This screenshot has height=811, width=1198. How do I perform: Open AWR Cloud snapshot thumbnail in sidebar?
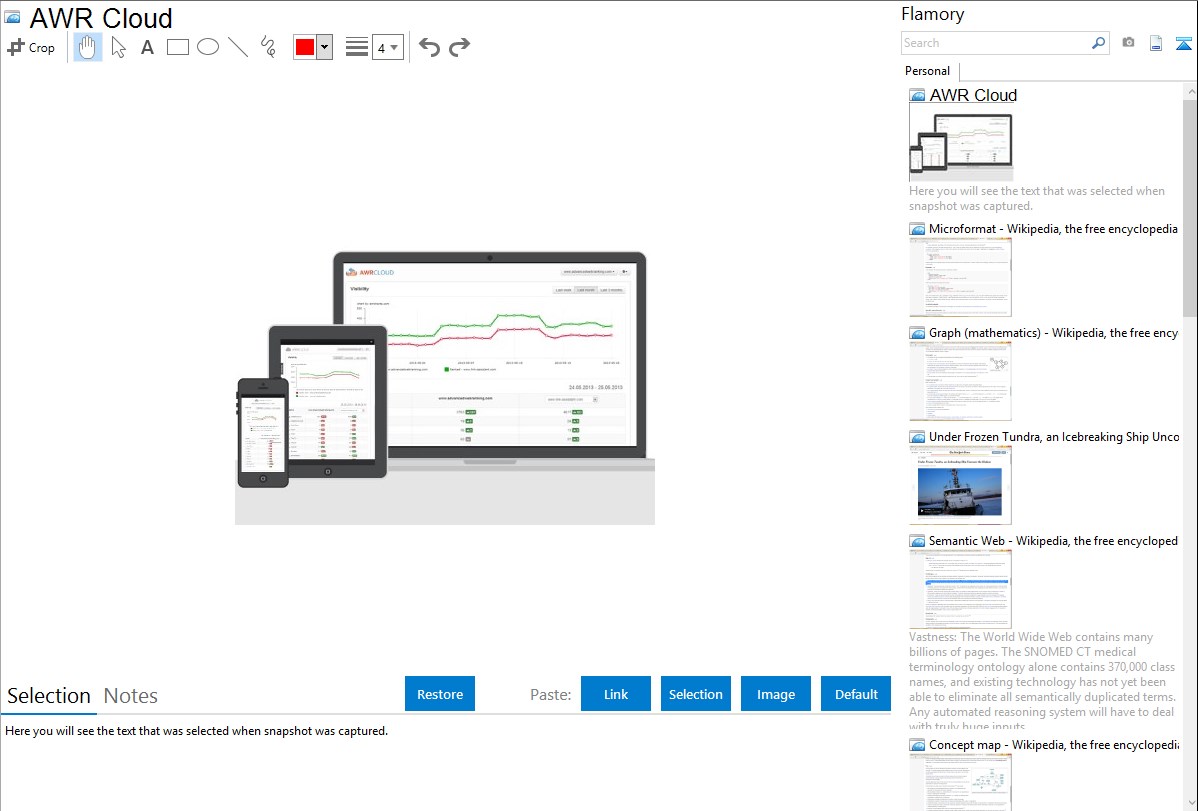click(961, 143)
